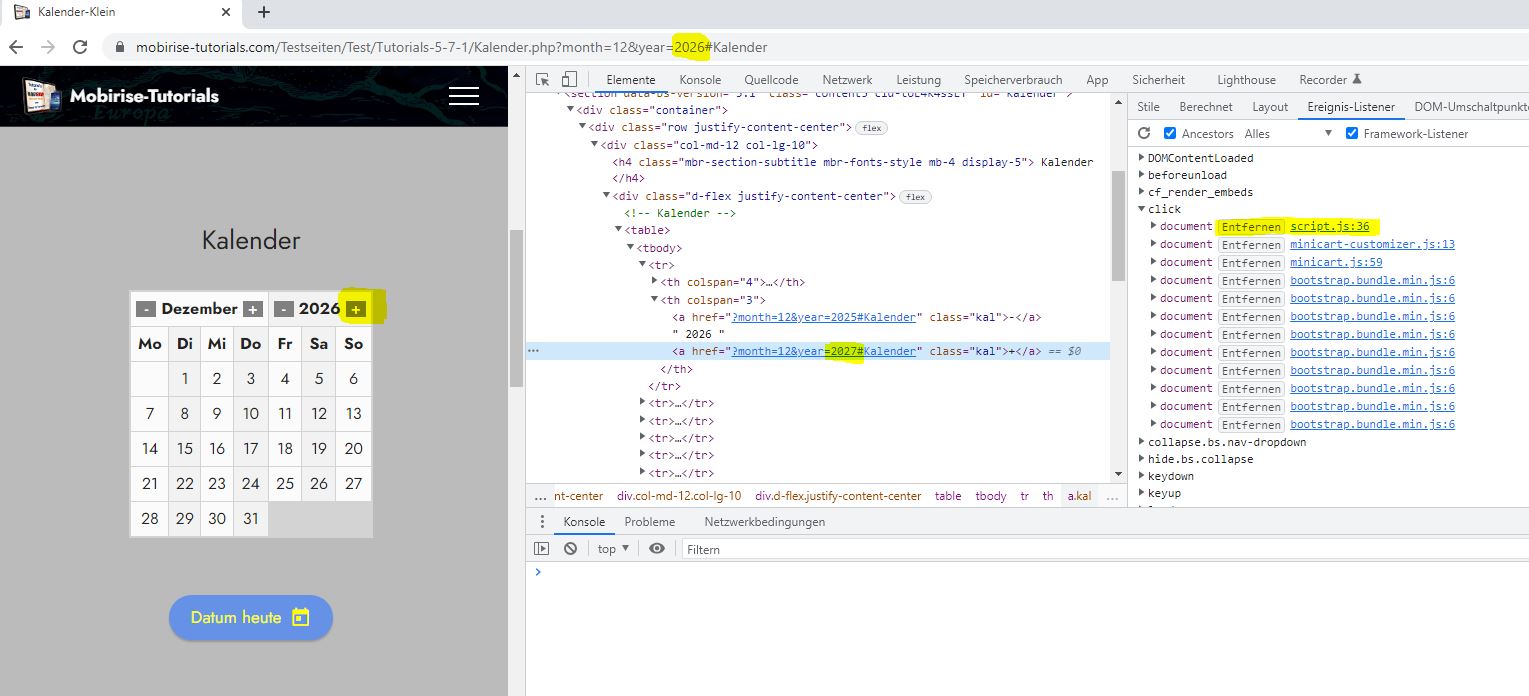The height and width of the screenshot is (696, 1529).
Task: Open new browser tab with plus
Action: (264, 13)
